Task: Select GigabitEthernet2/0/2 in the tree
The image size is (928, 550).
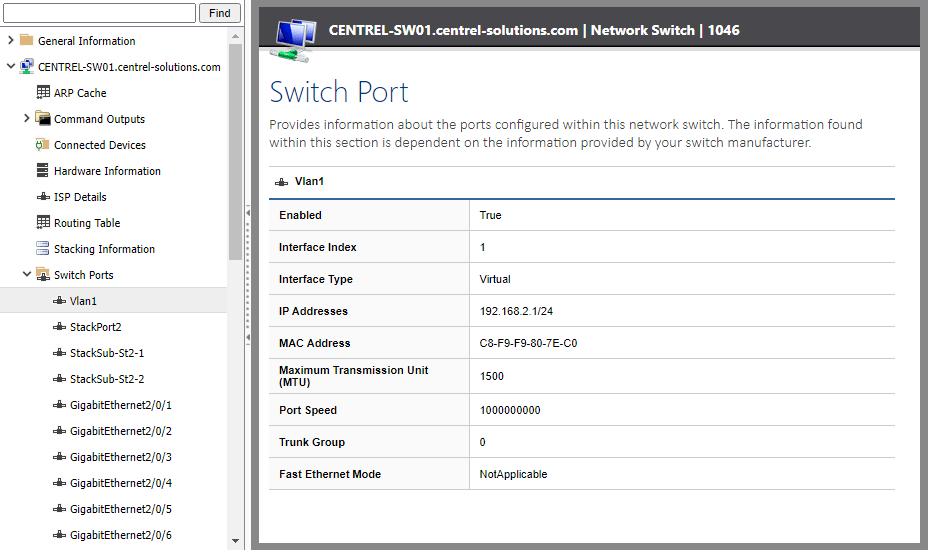Action: 121,432
